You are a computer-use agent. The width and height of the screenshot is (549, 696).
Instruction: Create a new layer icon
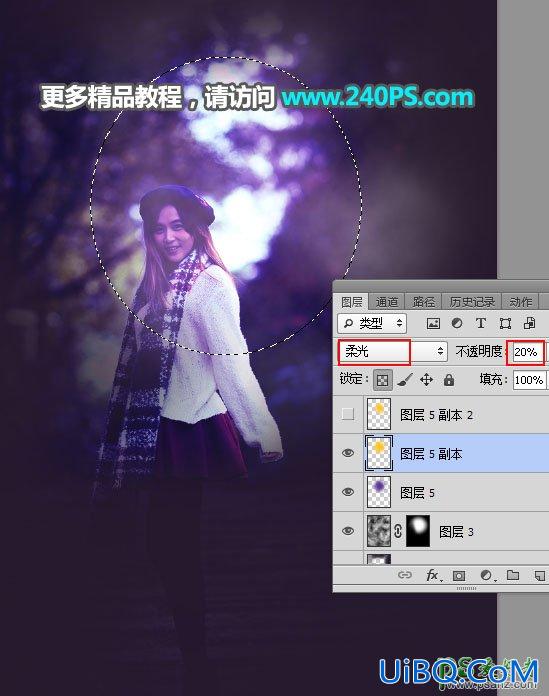(x=540, y=576)
